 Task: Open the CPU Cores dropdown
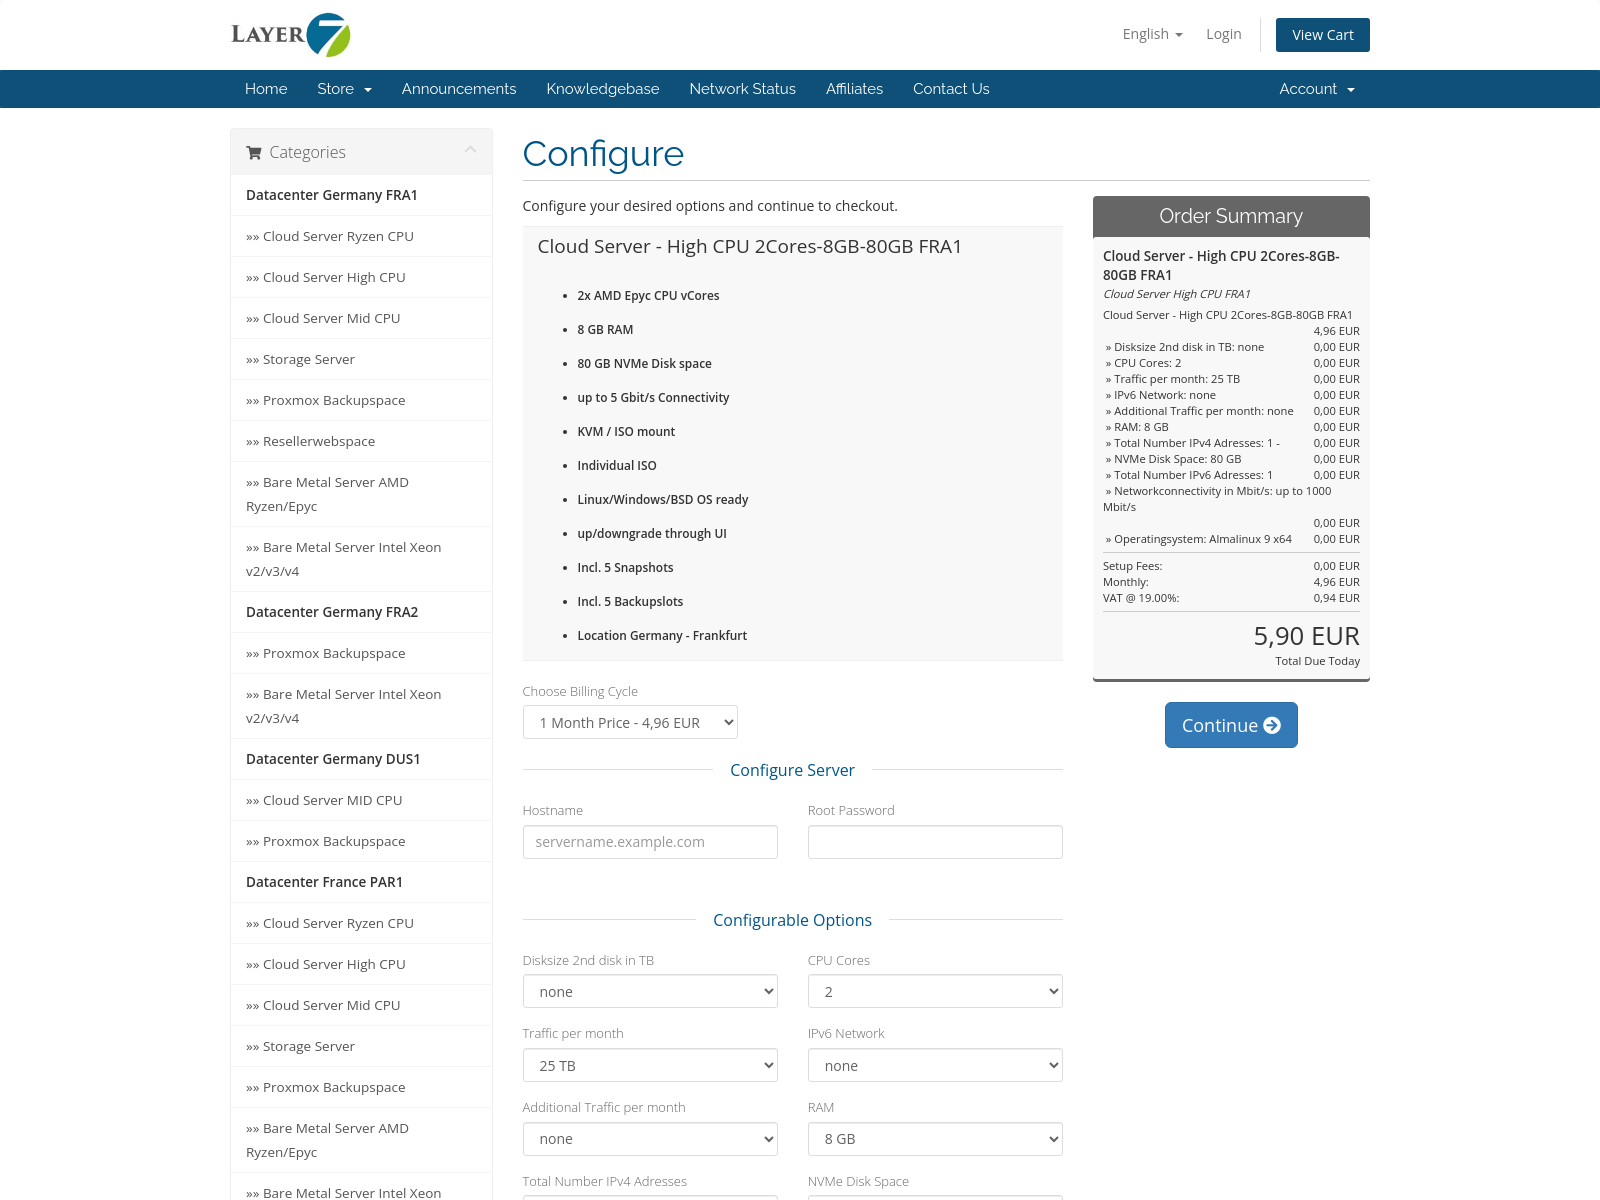tap(935, 991)
